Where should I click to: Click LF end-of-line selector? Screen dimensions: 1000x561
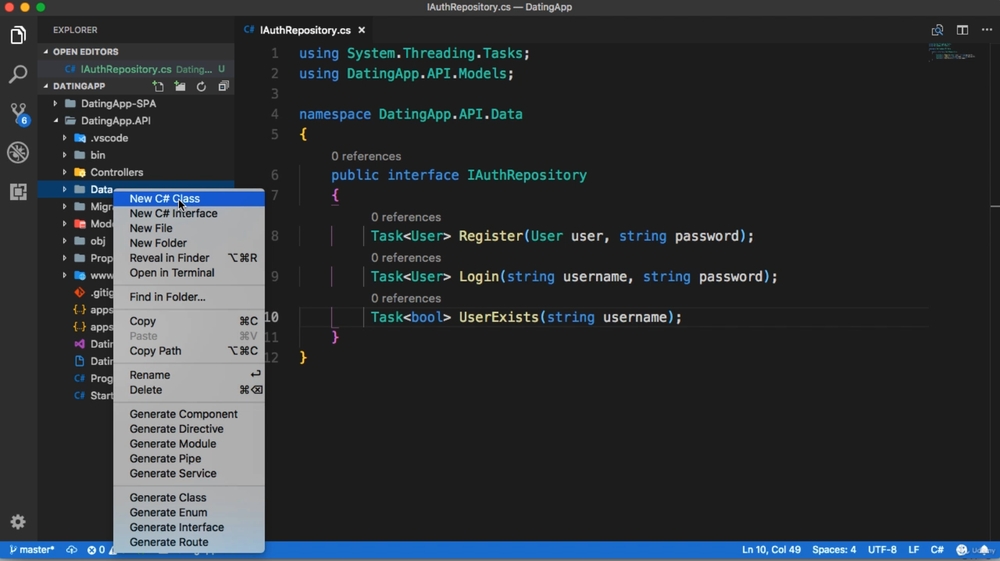[x=913, y=550]
